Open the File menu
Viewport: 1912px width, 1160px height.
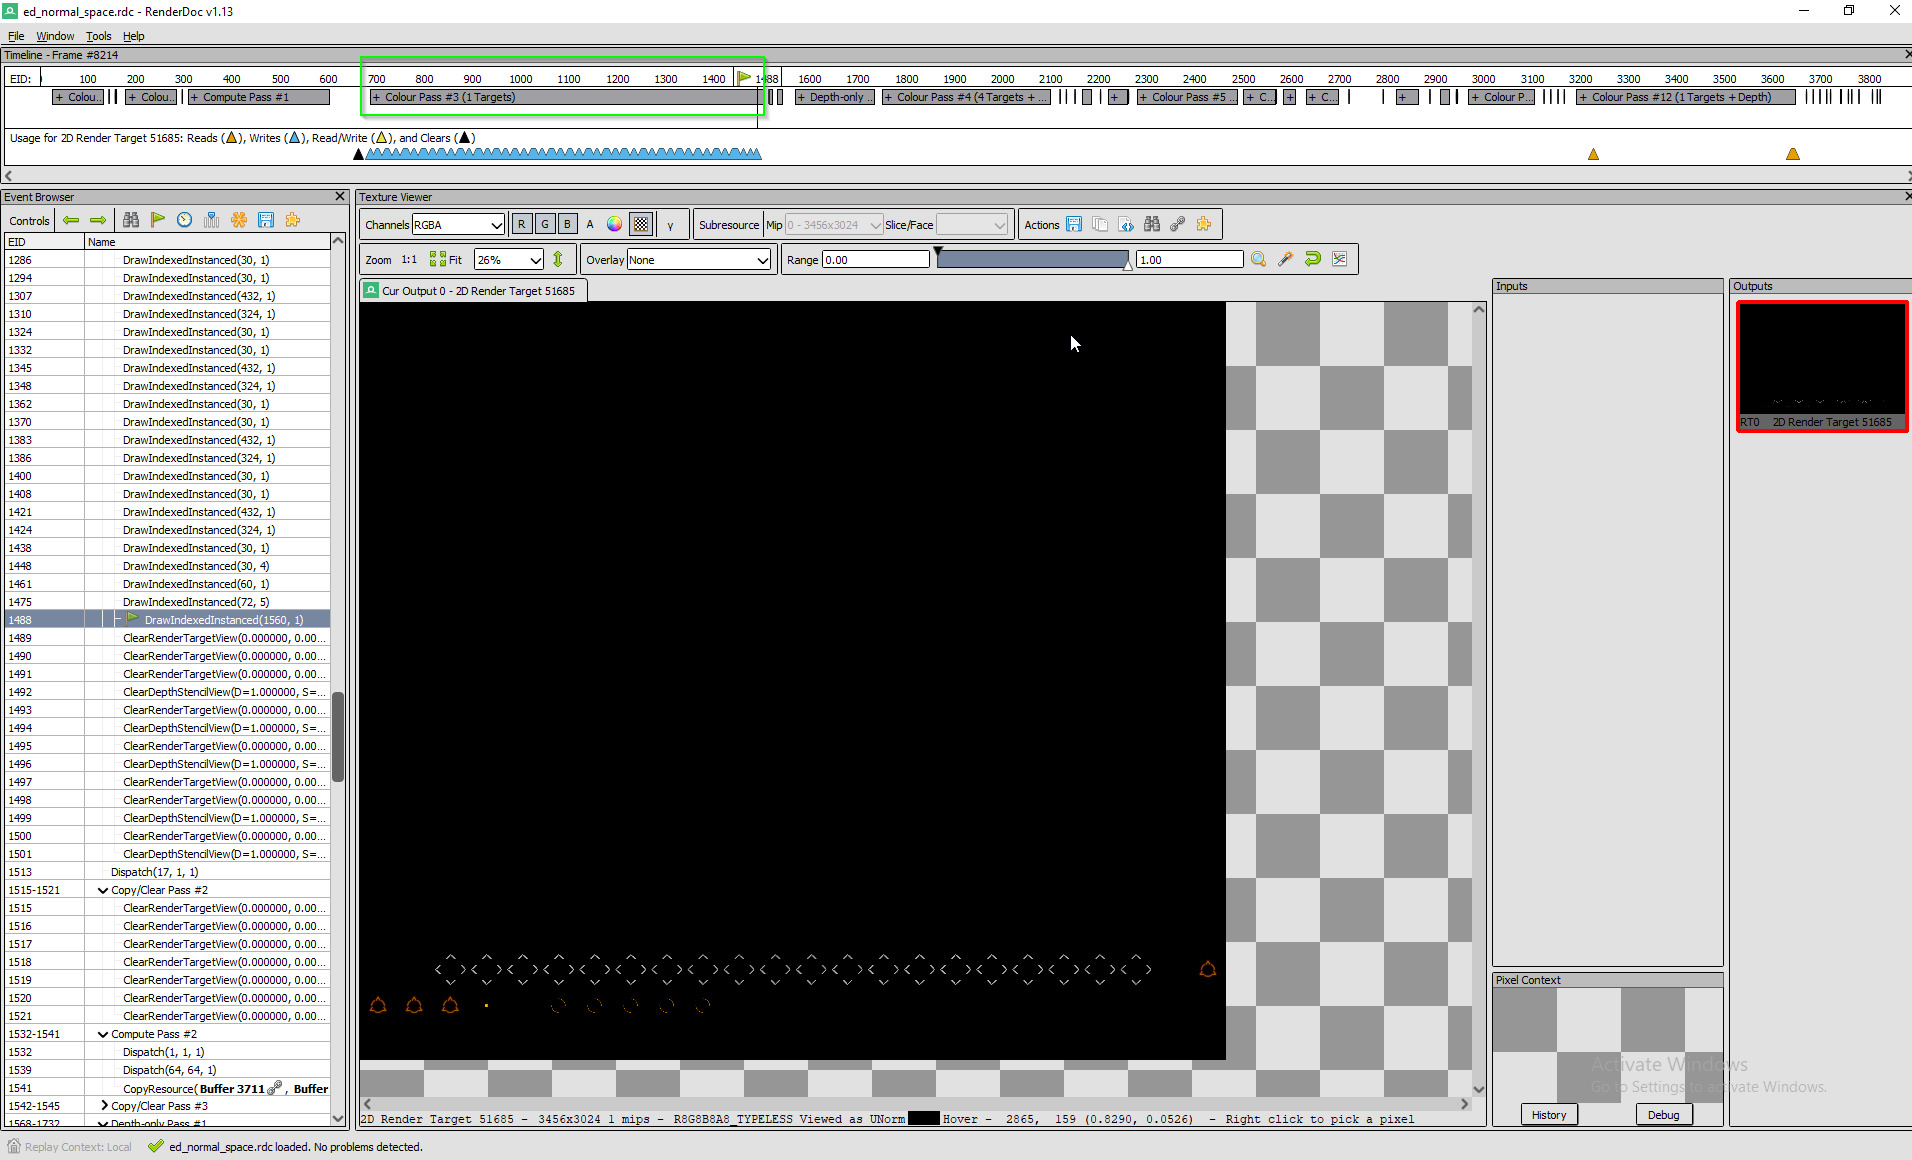pos(16,36)
